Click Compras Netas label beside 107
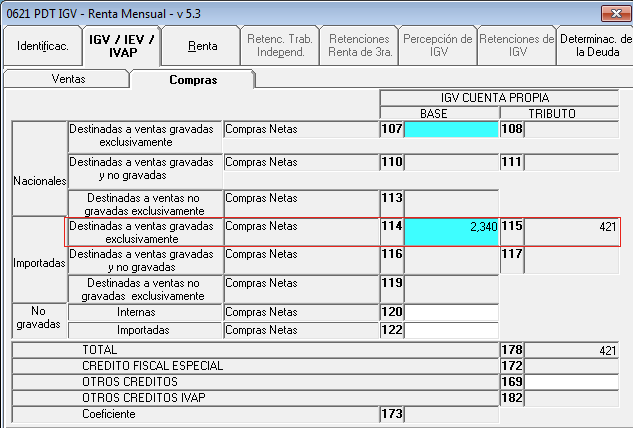Image resolution: width=633 pixels, height=428 pixels. tap(261, 129)
